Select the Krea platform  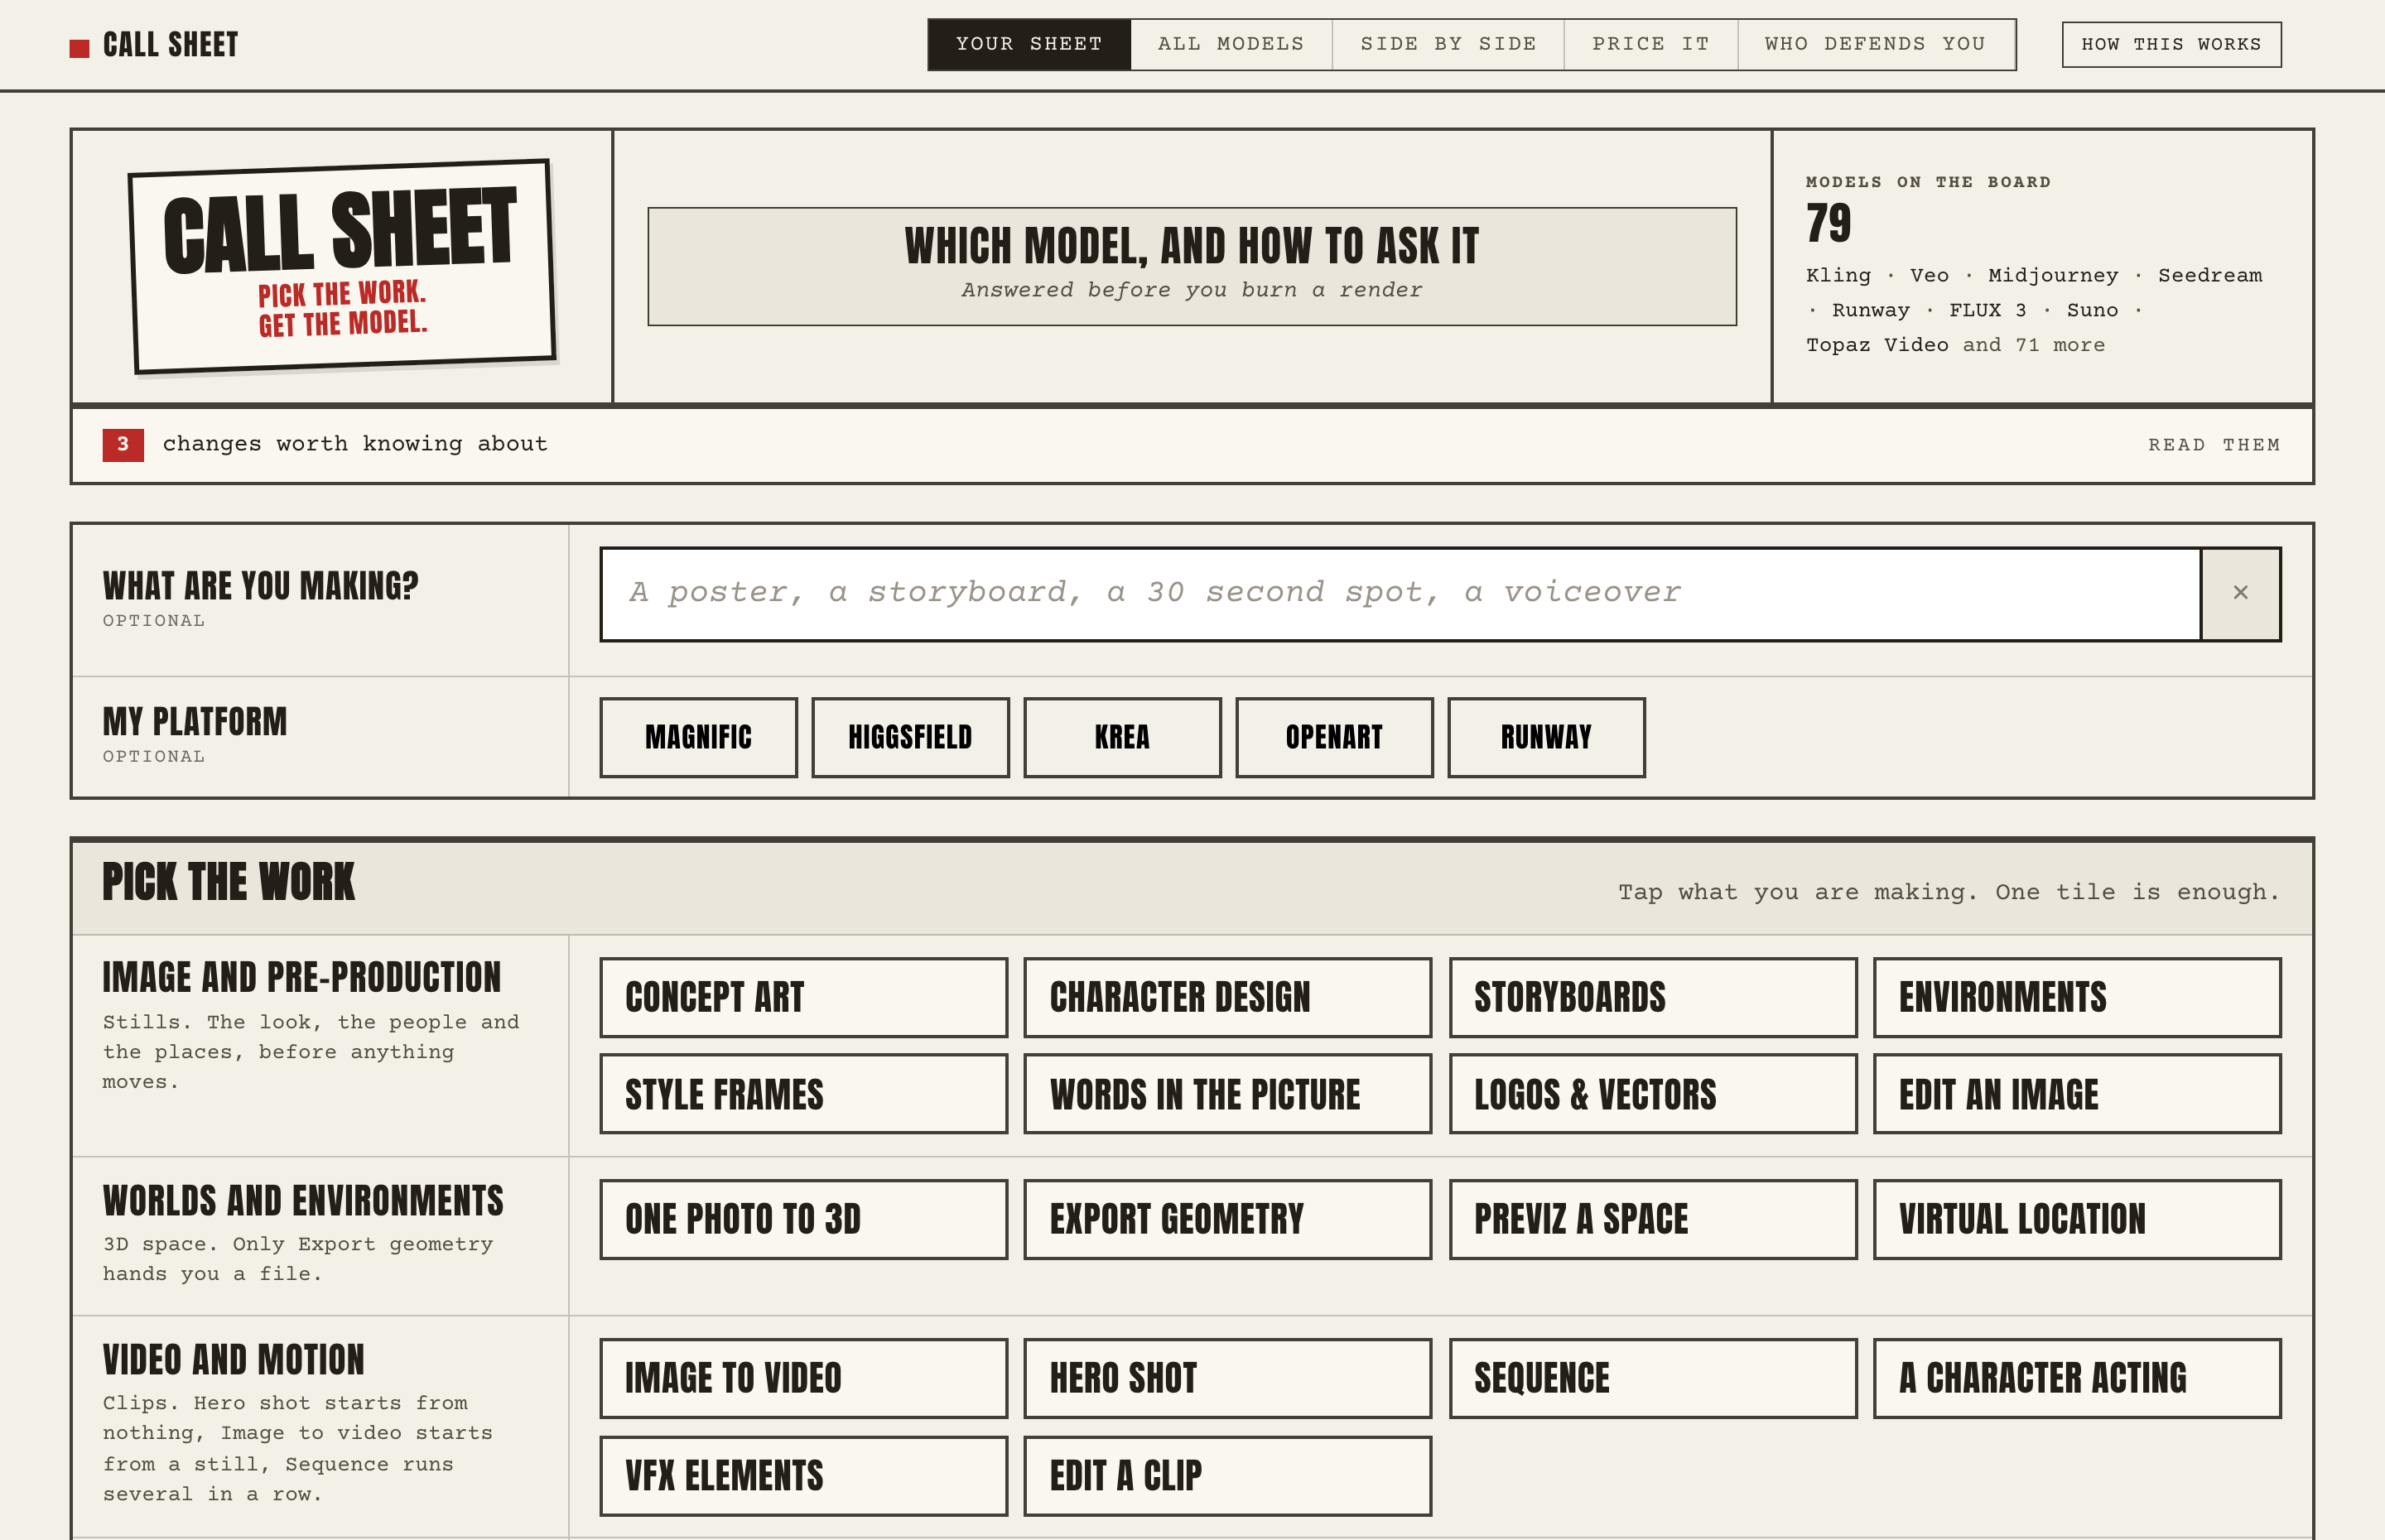1122,737
